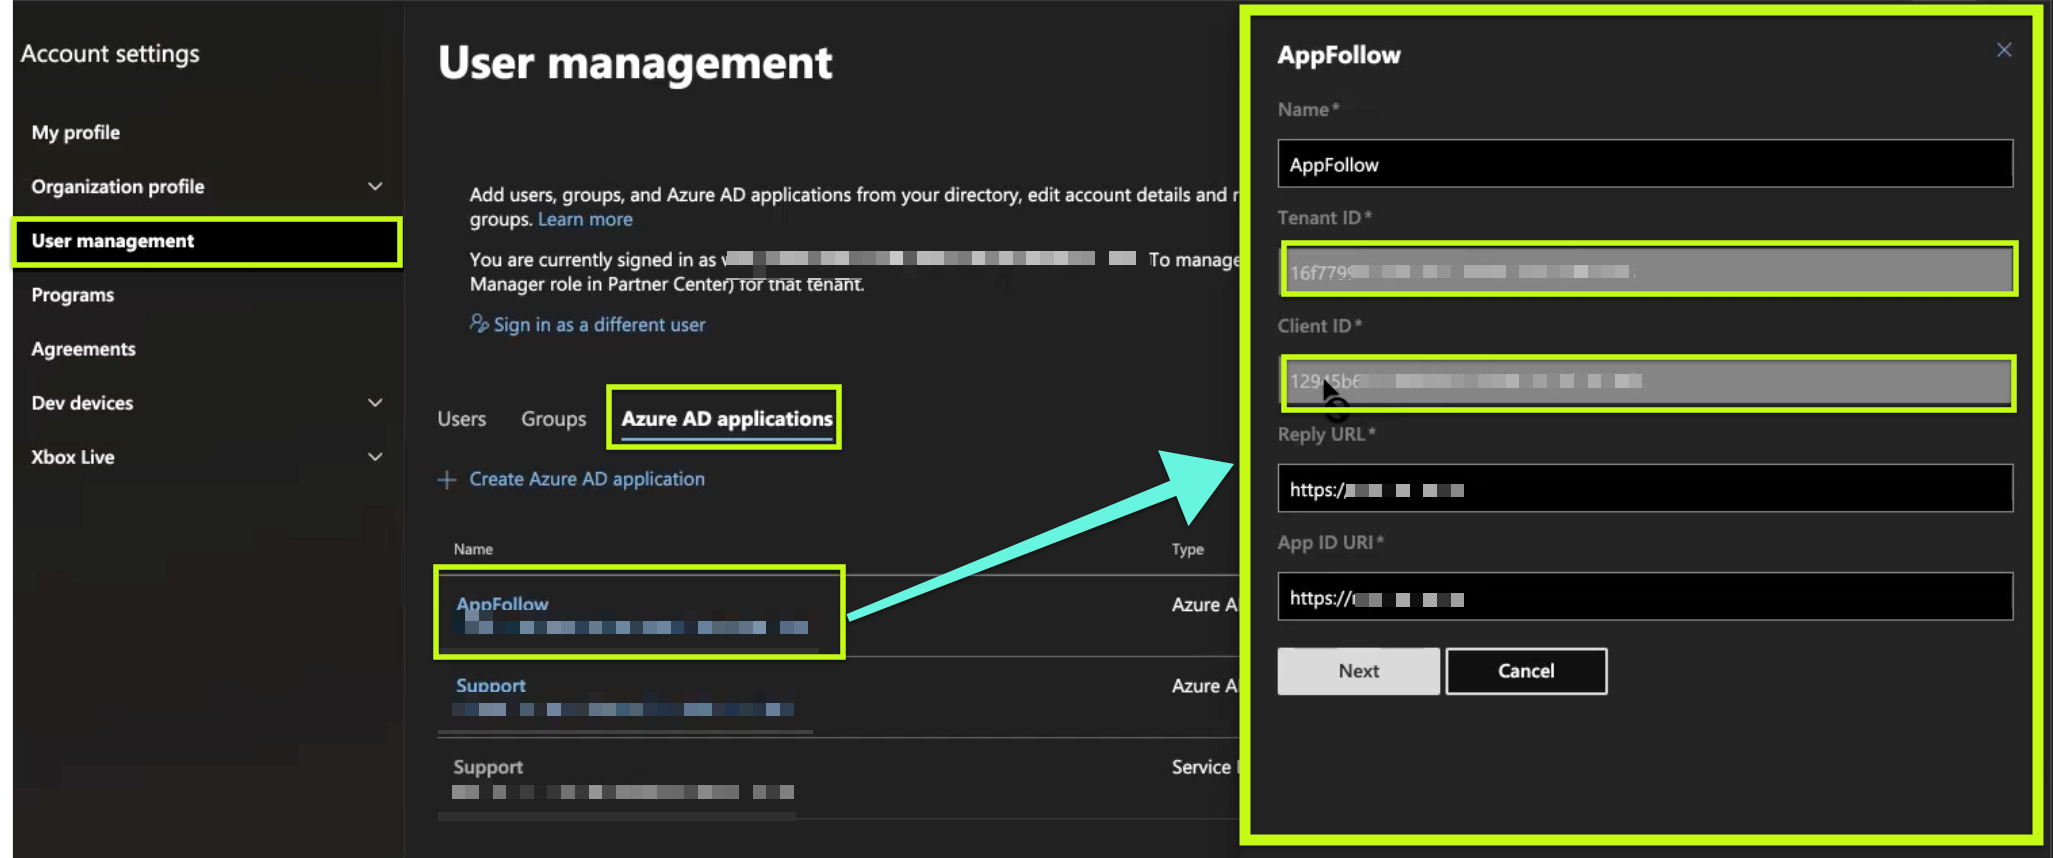Open the AppFollow application entry
2053x858 pixels.
(502, 604)
